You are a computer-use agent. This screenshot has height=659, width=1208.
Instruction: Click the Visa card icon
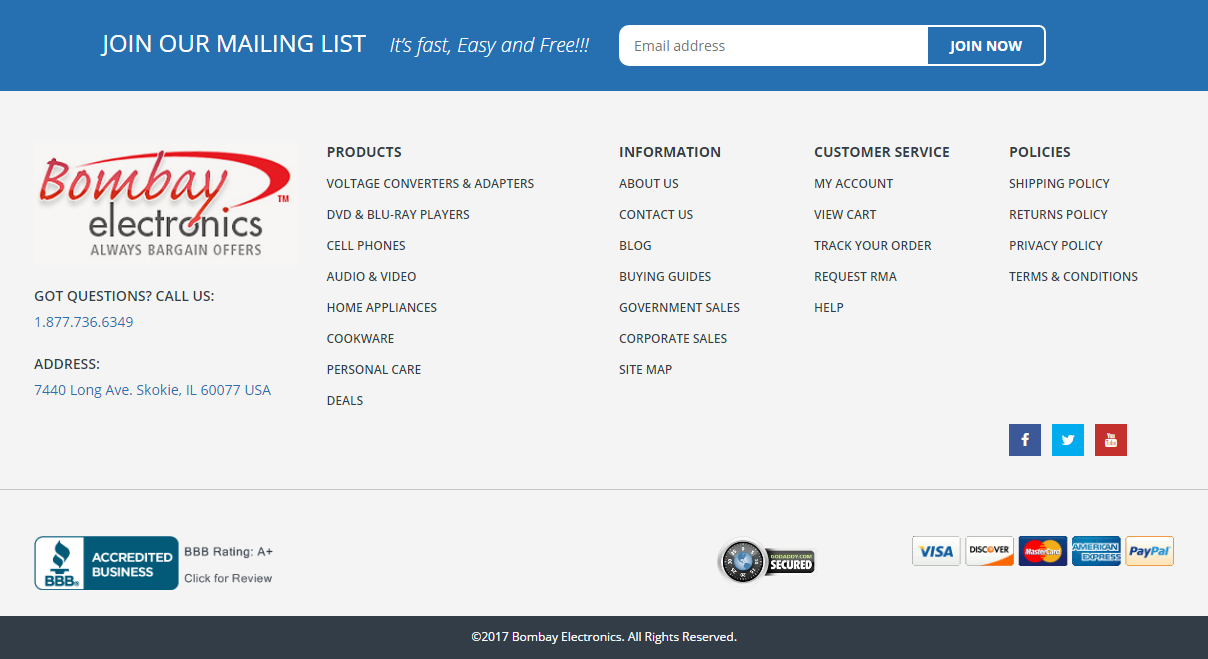coord(936,551)
